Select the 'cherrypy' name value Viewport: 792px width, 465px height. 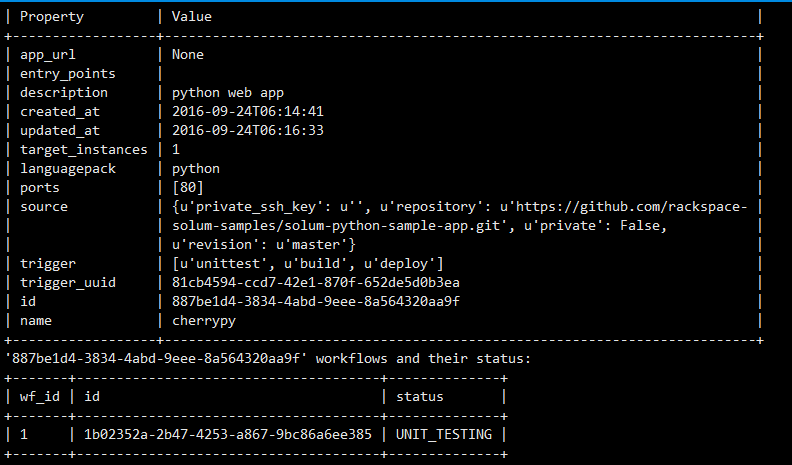coord(204,321)
